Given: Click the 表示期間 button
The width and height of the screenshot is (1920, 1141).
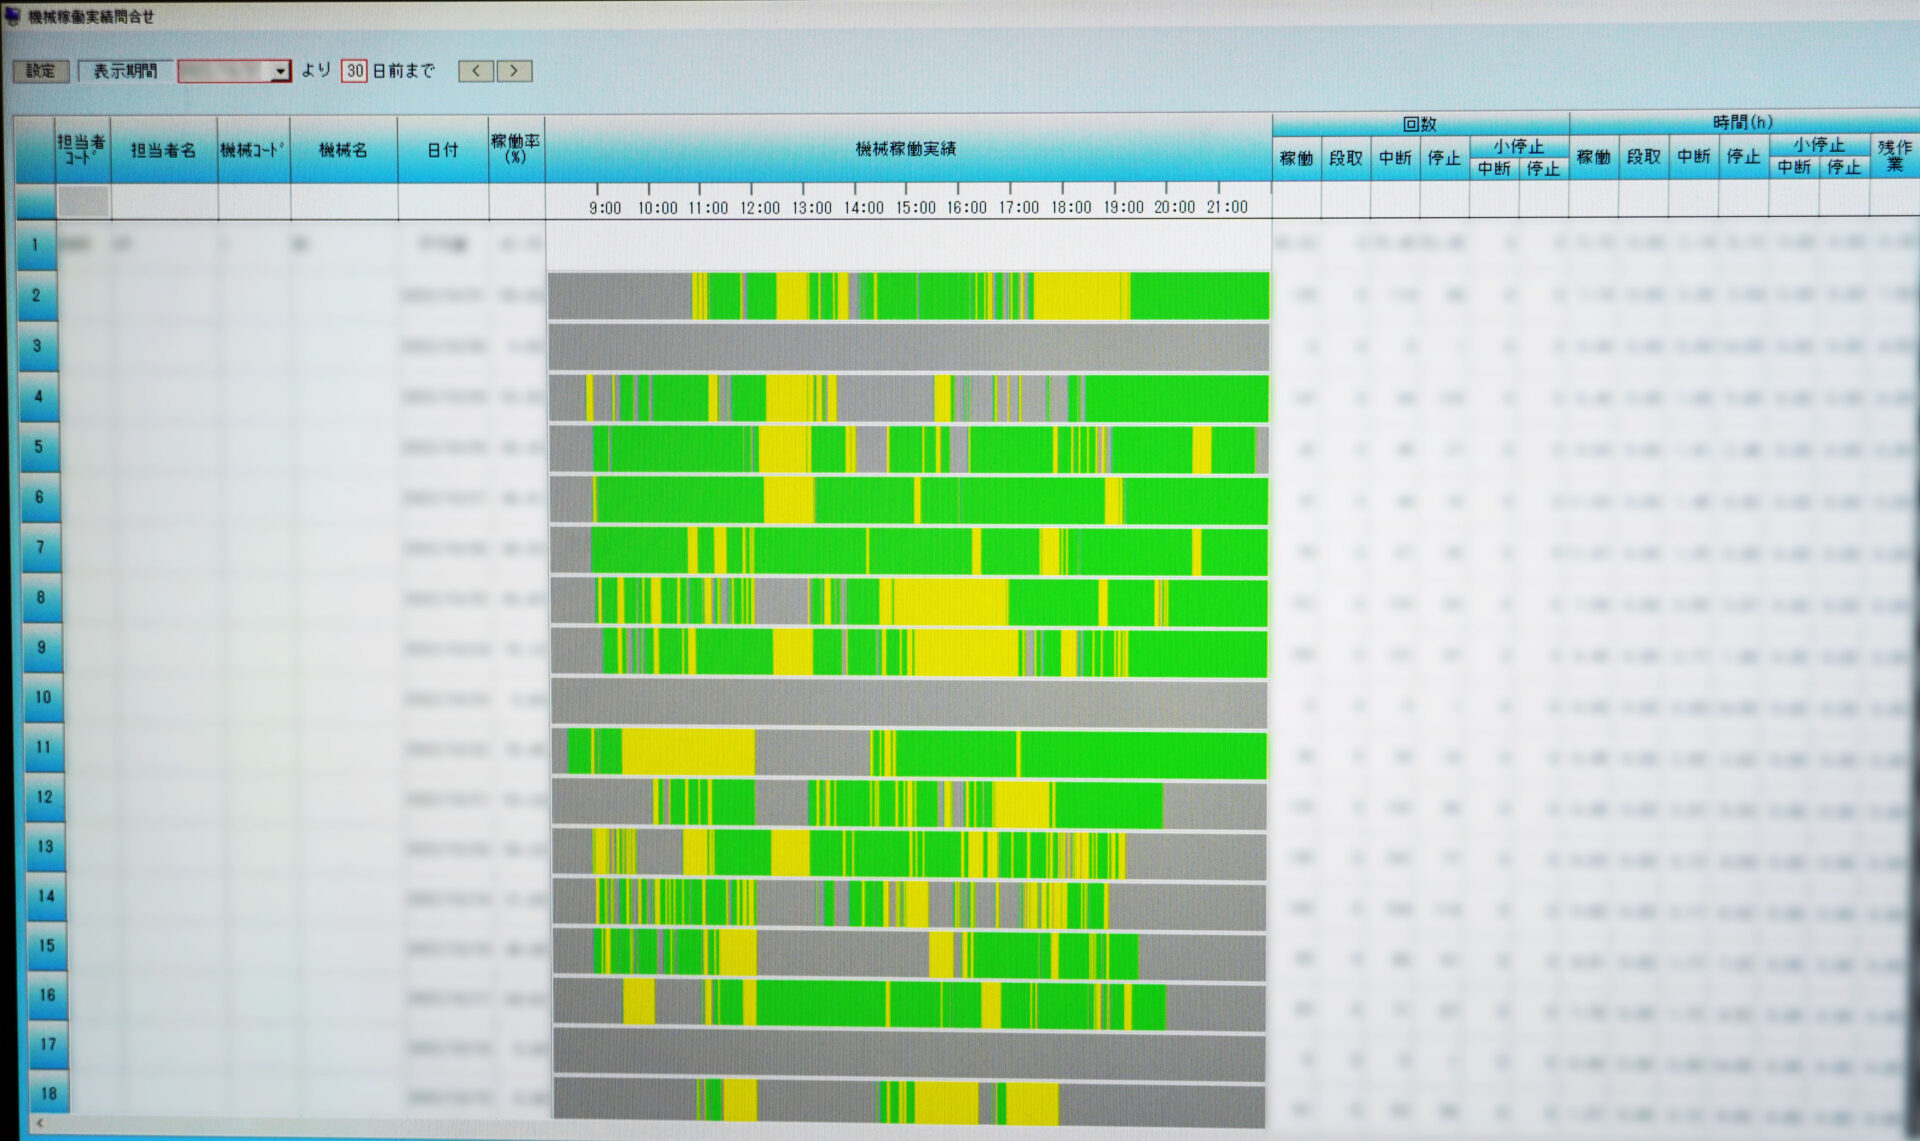Looking at the screenshot, I should pyautogui.click(x=125, y=71).
